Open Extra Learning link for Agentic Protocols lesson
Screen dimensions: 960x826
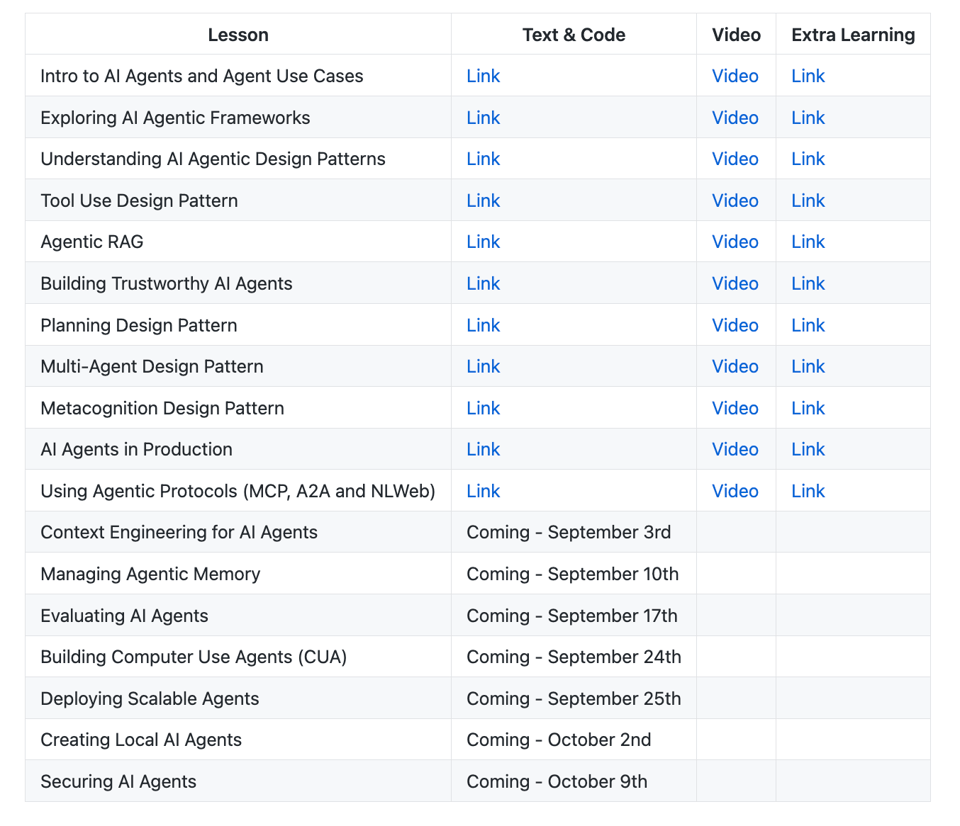pyautogui.click(x=808, y=491)
